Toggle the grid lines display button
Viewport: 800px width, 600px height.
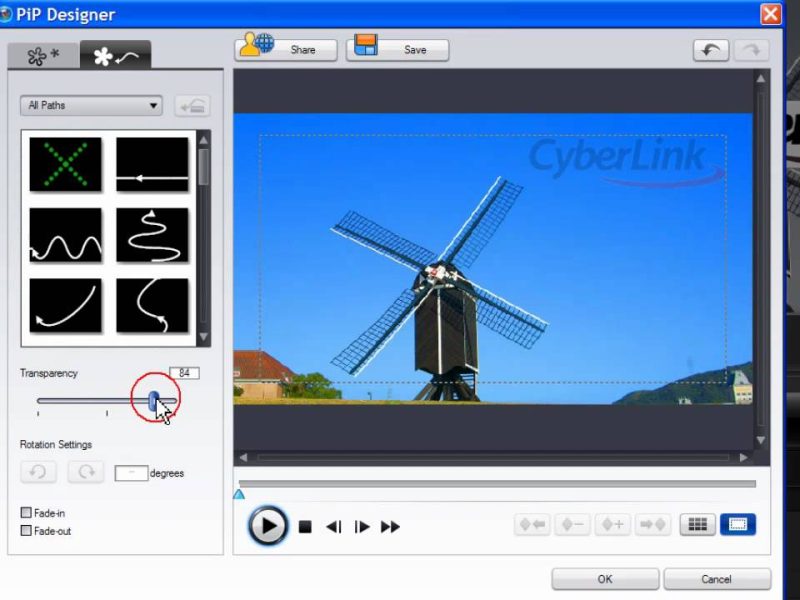pyautogui.click(x=697, y=524)
